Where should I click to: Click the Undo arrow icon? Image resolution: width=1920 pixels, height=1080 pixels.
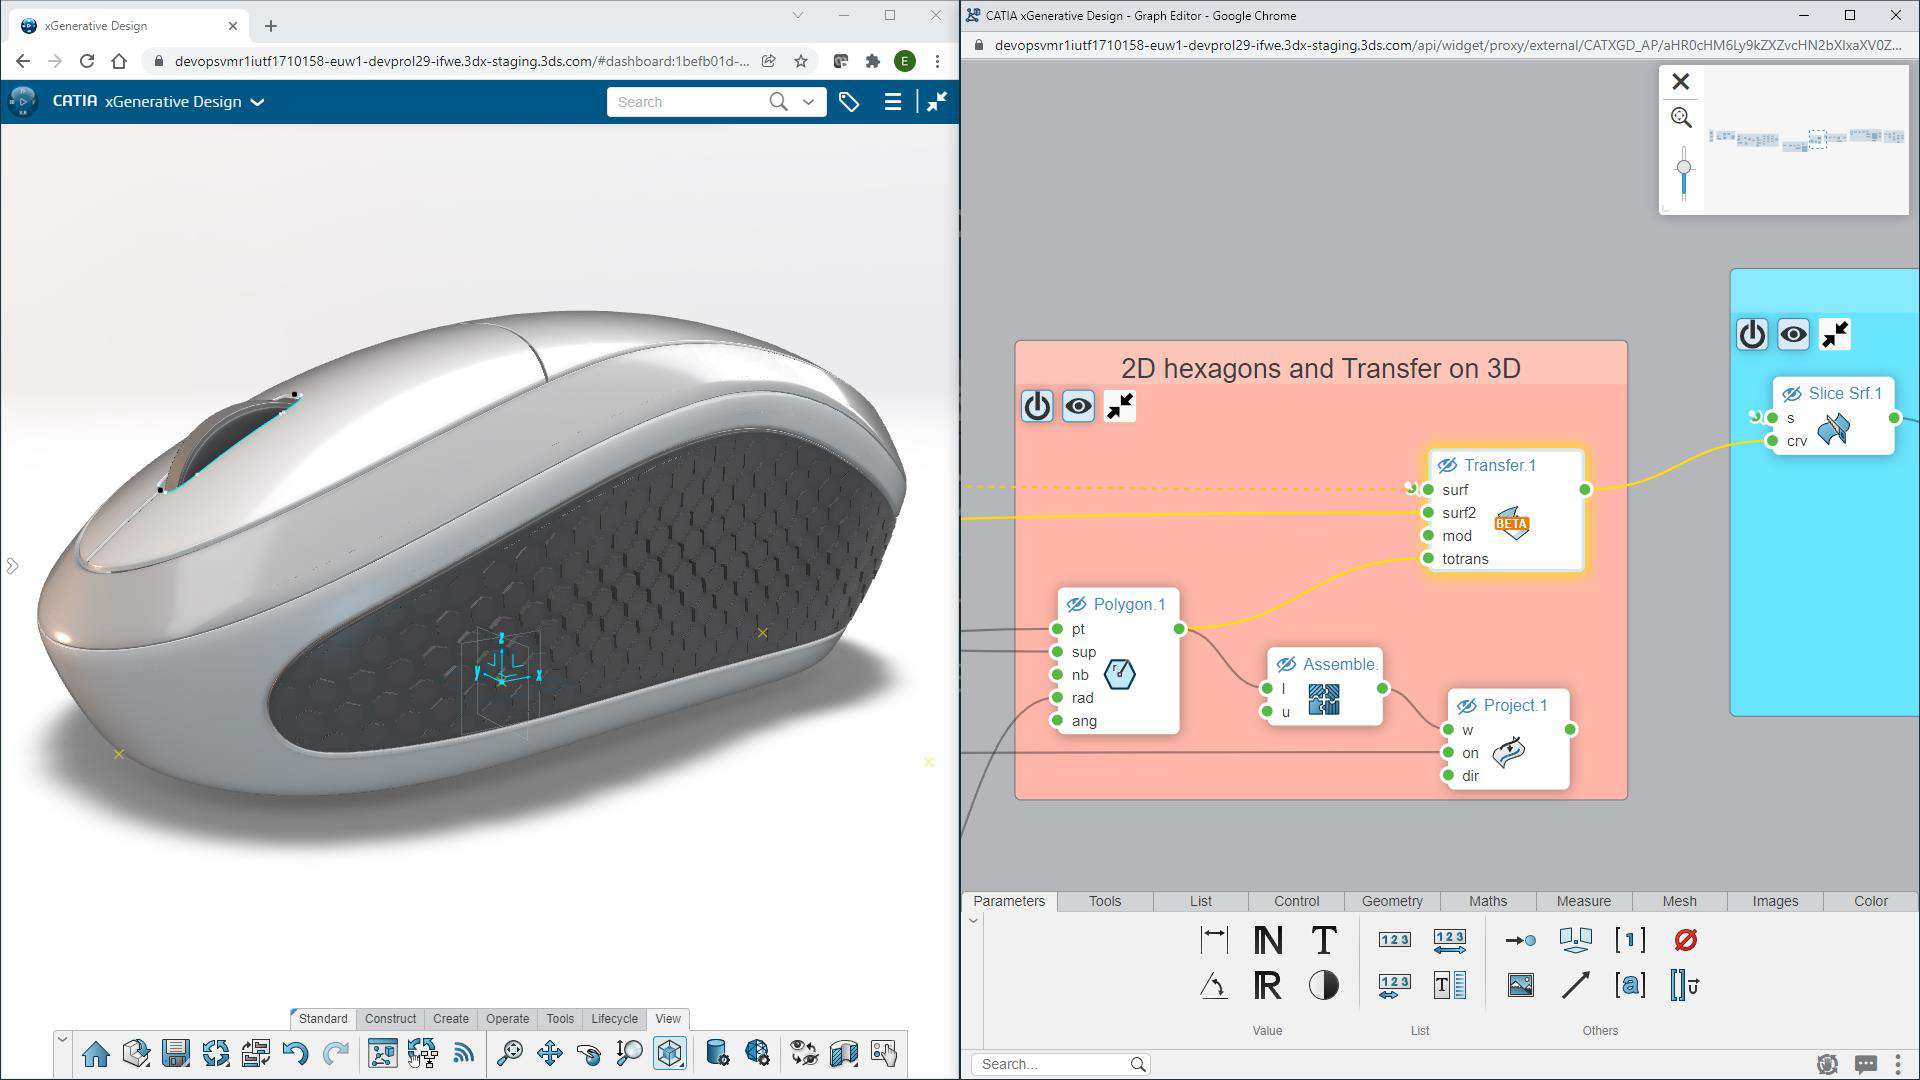pos(295,1053)
